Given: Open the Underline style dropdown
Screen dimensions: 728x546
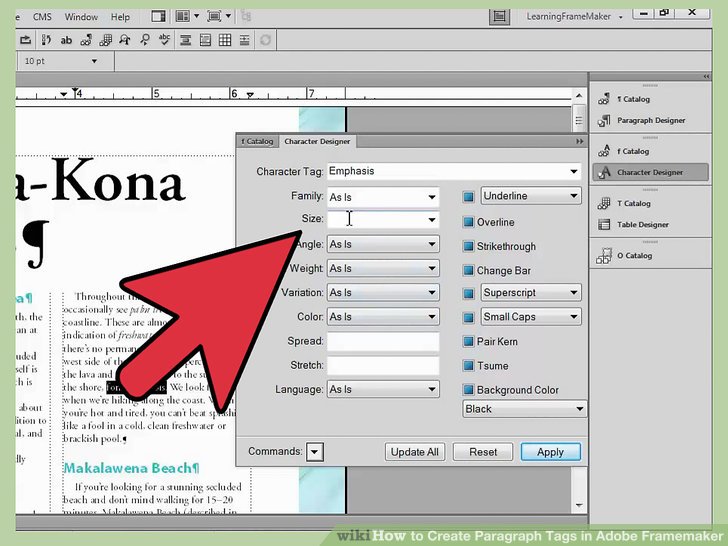Looking at the screenshot, I should pos(530,196).
